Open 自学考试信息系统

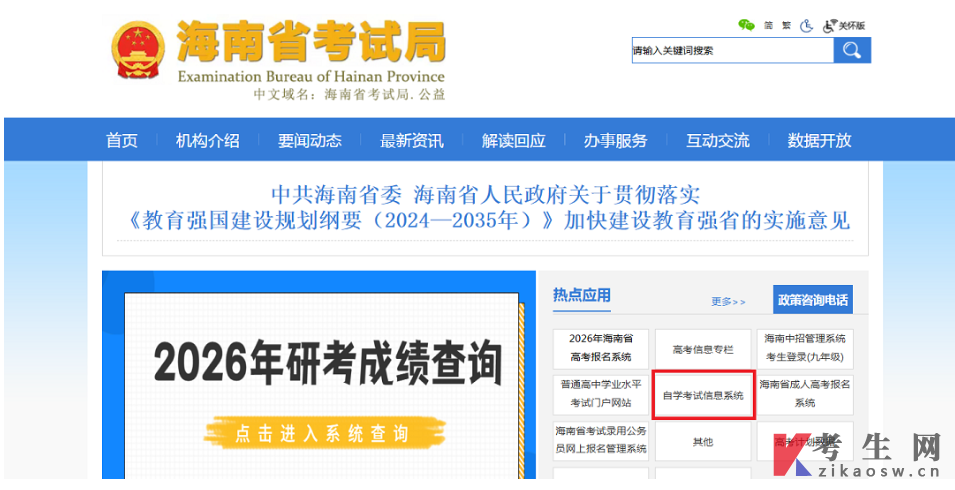pyautogui.click(x=703, y=395)
